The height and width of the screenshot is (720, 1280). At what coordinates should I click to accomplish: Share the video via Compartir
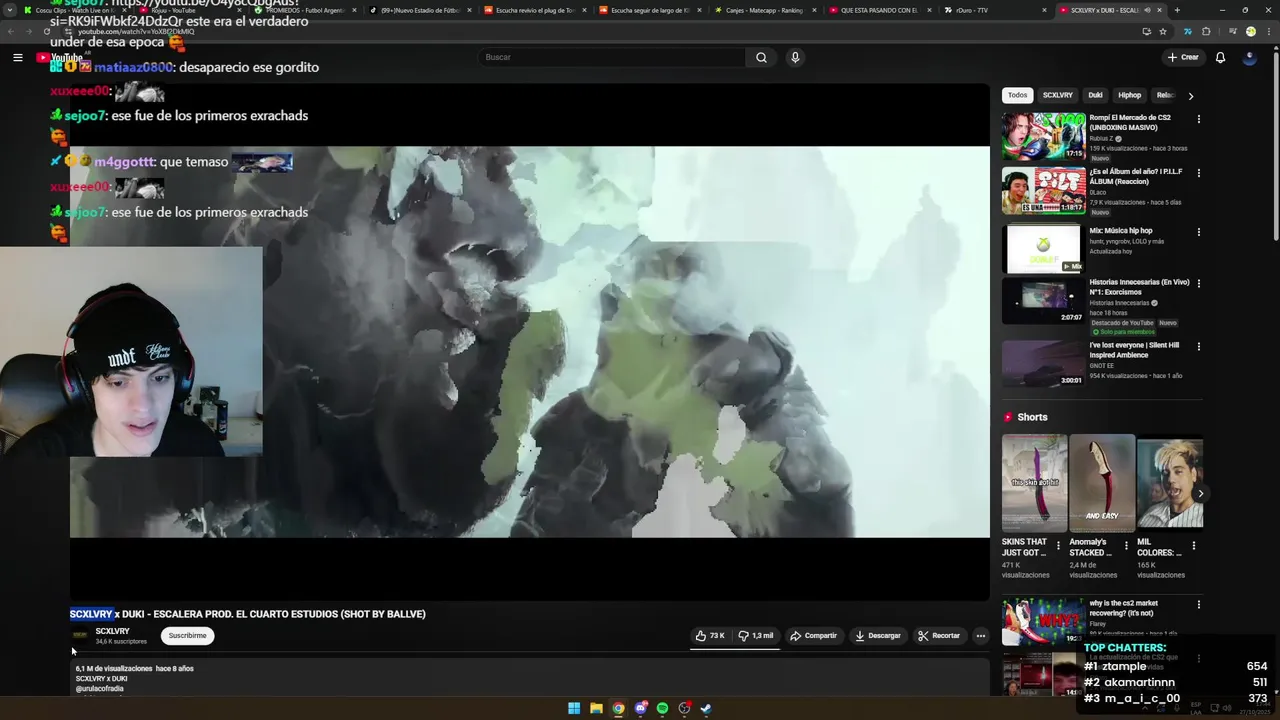tap(813, 635)
